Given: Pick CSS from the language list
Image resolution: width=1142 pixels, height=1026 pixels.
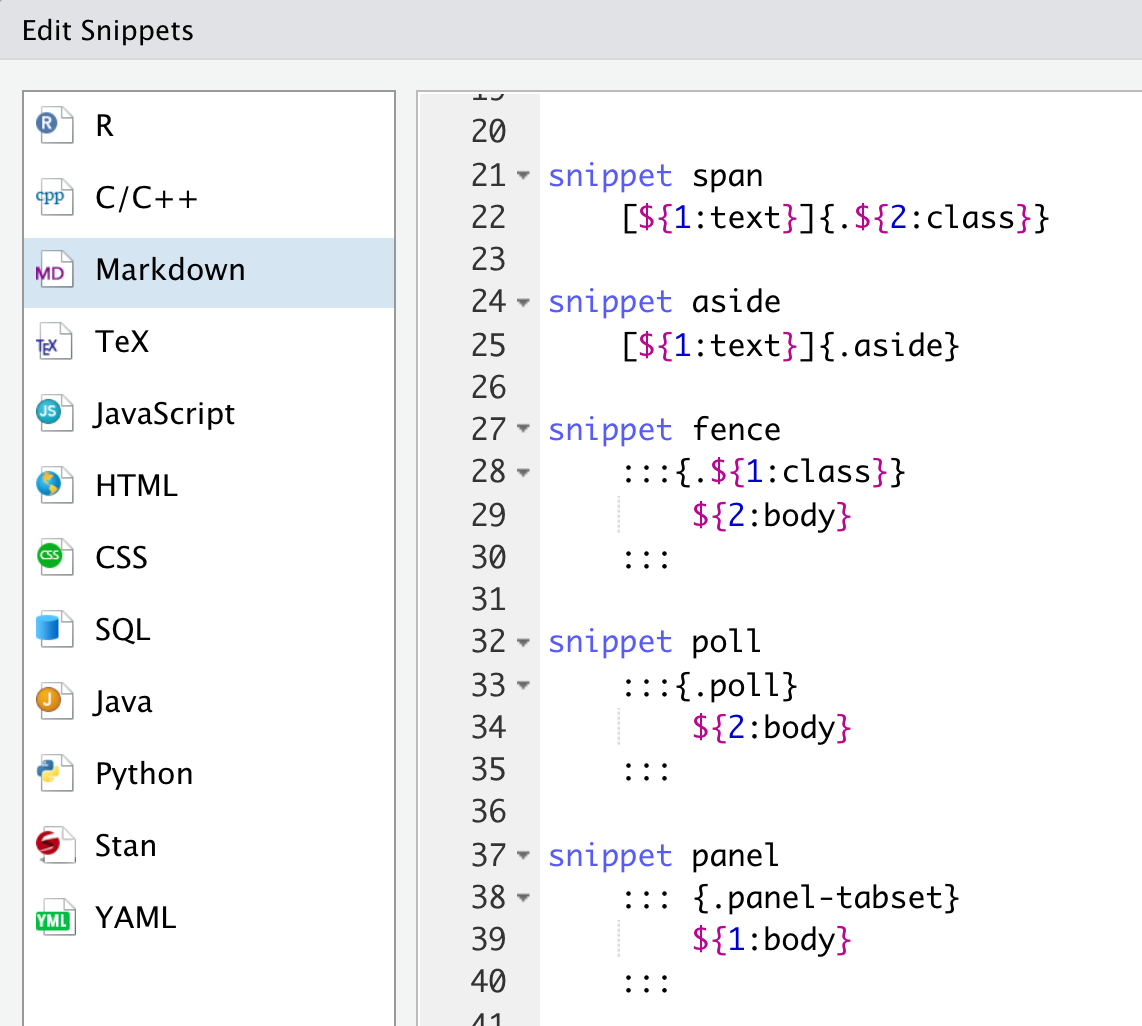Looking at the screenshot, I should 209,557.
